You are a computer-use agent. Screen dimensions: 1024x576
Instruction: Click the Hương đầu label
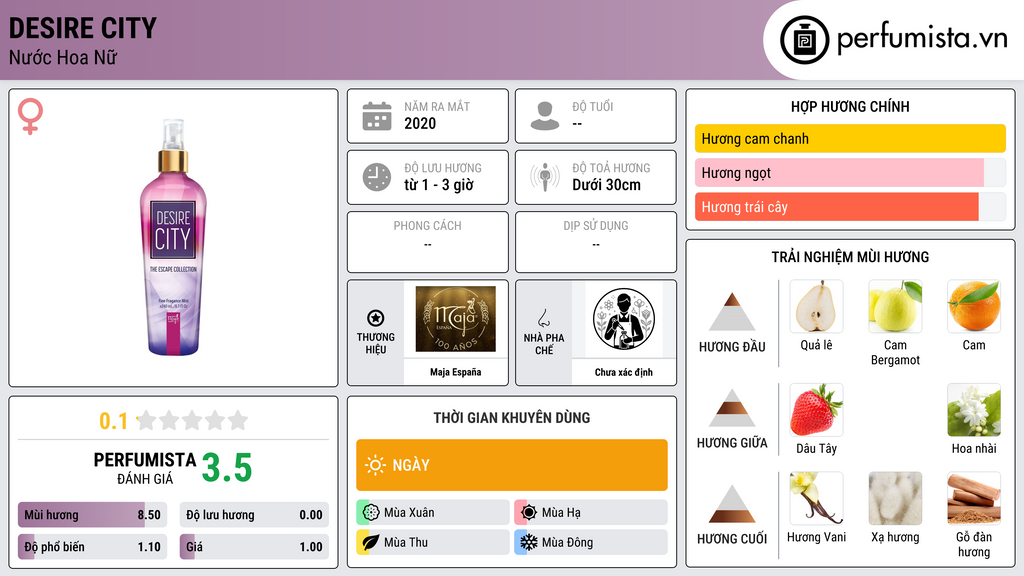pos(732,347)
